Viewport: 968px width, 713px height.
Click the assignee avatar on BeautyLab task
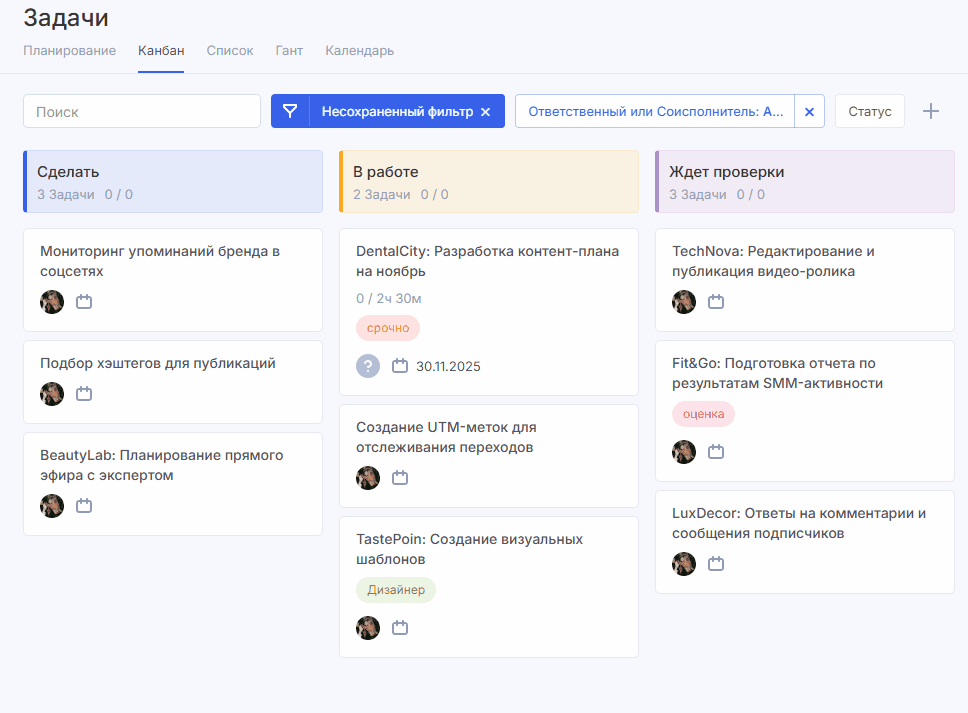[x=52, y=506]
